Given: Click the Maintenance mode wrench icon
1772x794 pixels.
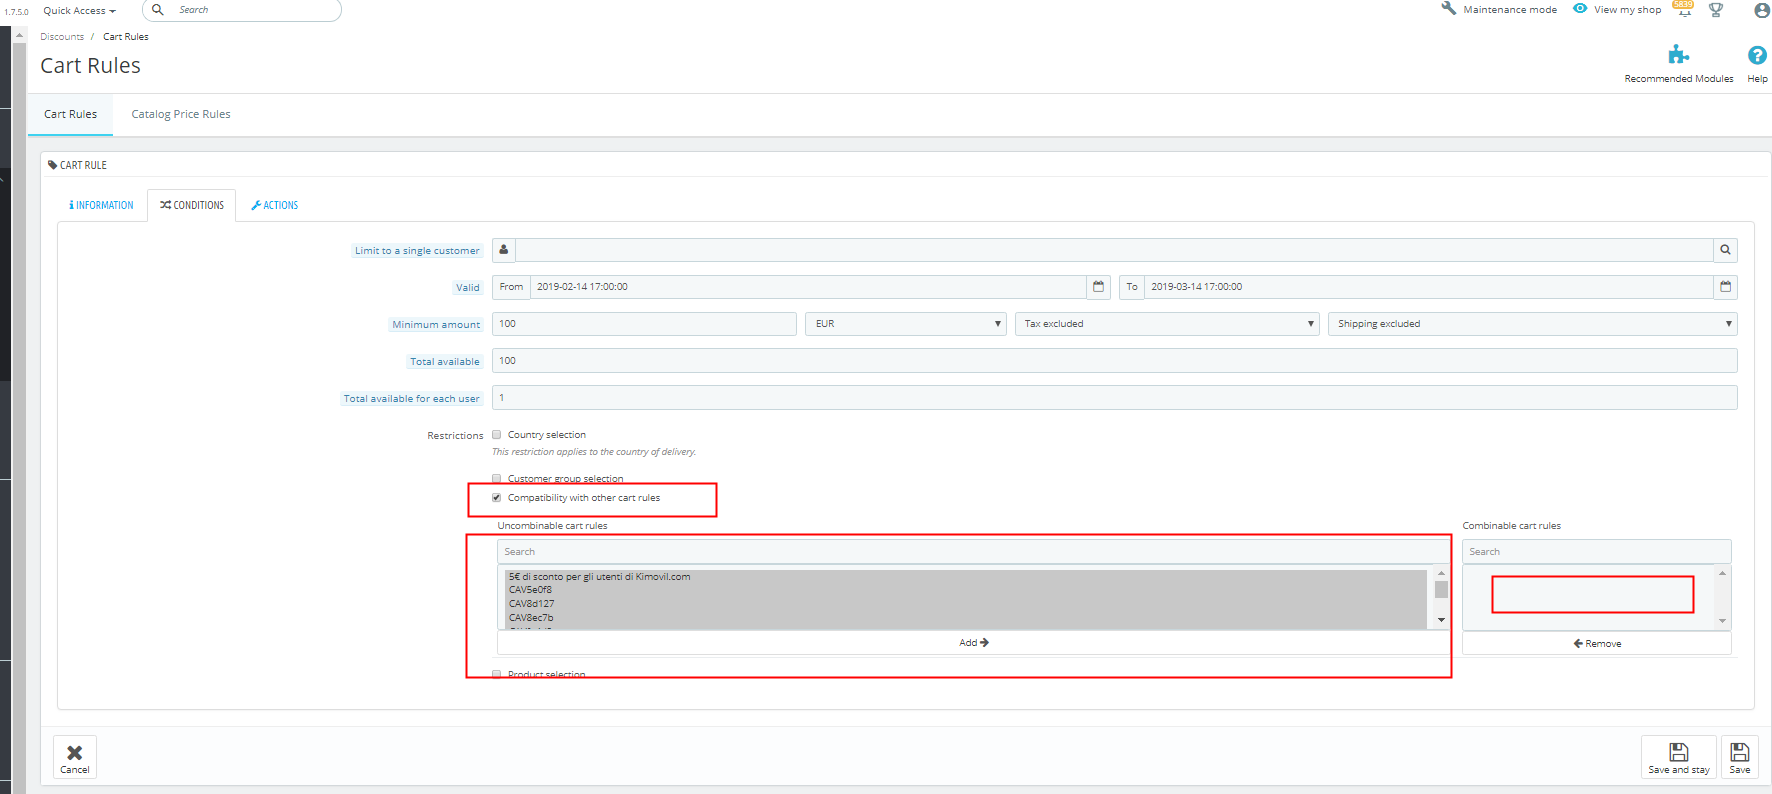Looking at the screenshot, I should click(1448, 8).
